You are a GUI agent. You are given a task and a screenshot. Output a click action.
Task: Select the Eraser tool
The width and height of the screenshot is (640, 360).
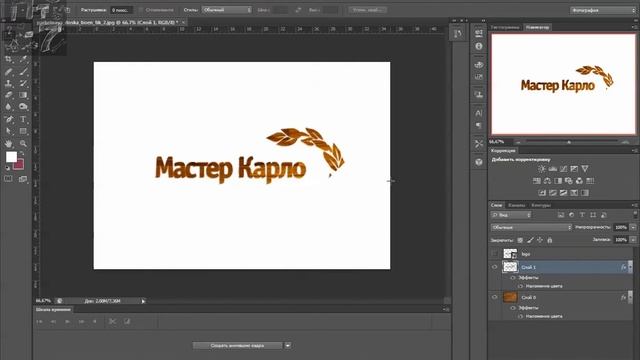pyautogui.click(x=8, y=95)
